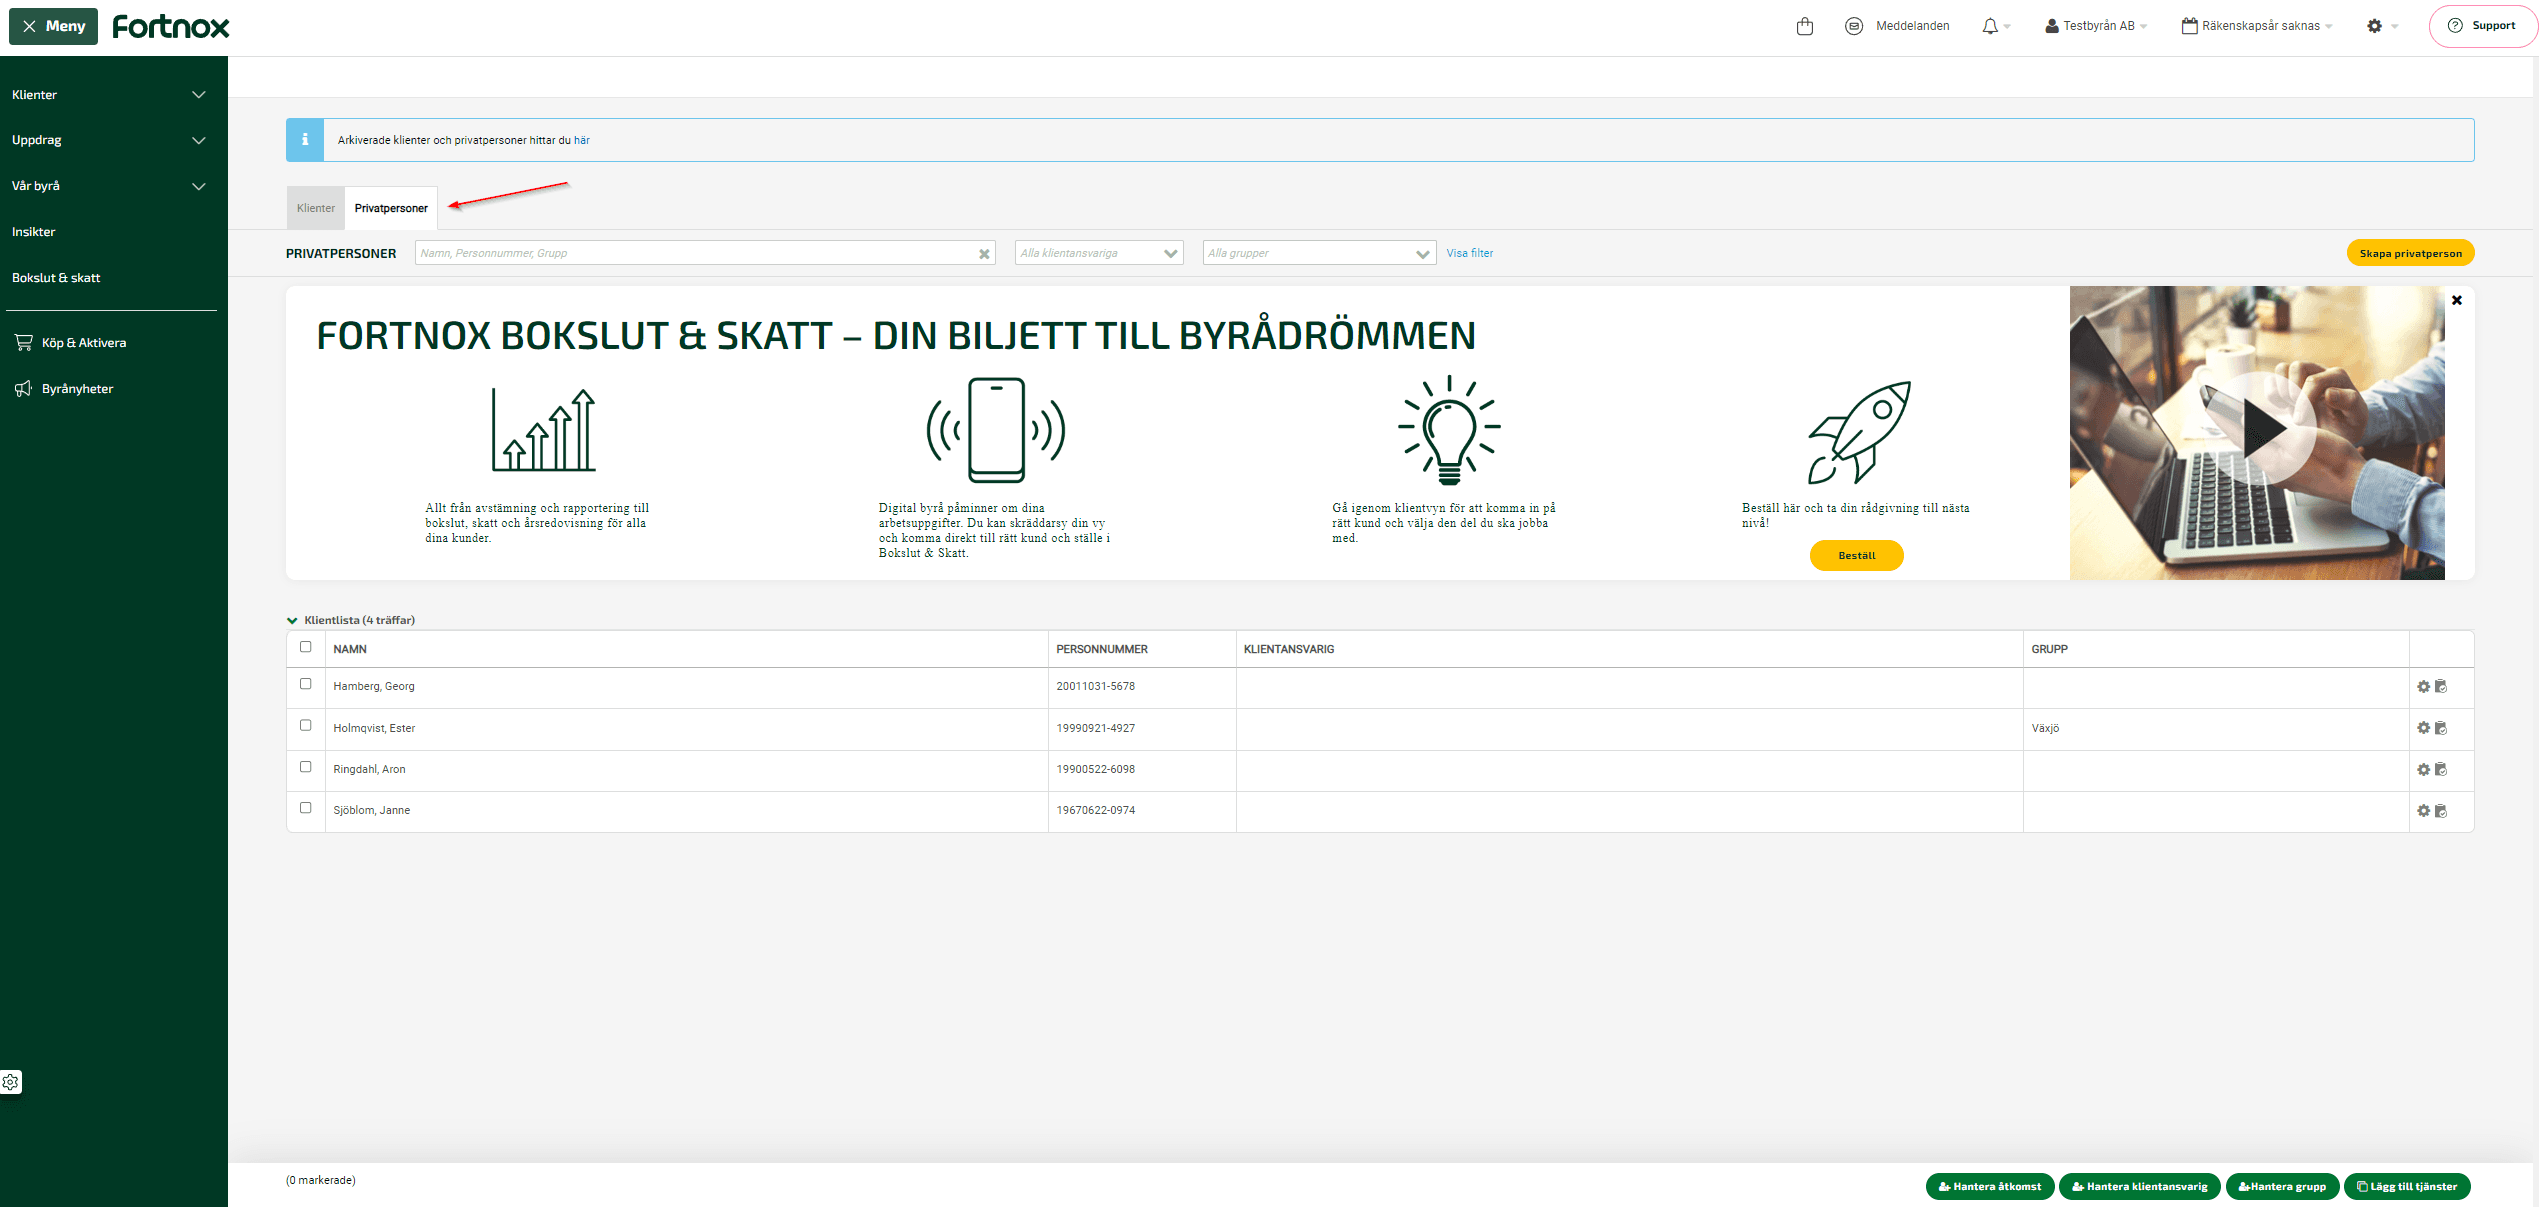This screenshot has height=1207, width=2539.
Task: Open the Alla grupper dropdown
Action: (1319, 253)
